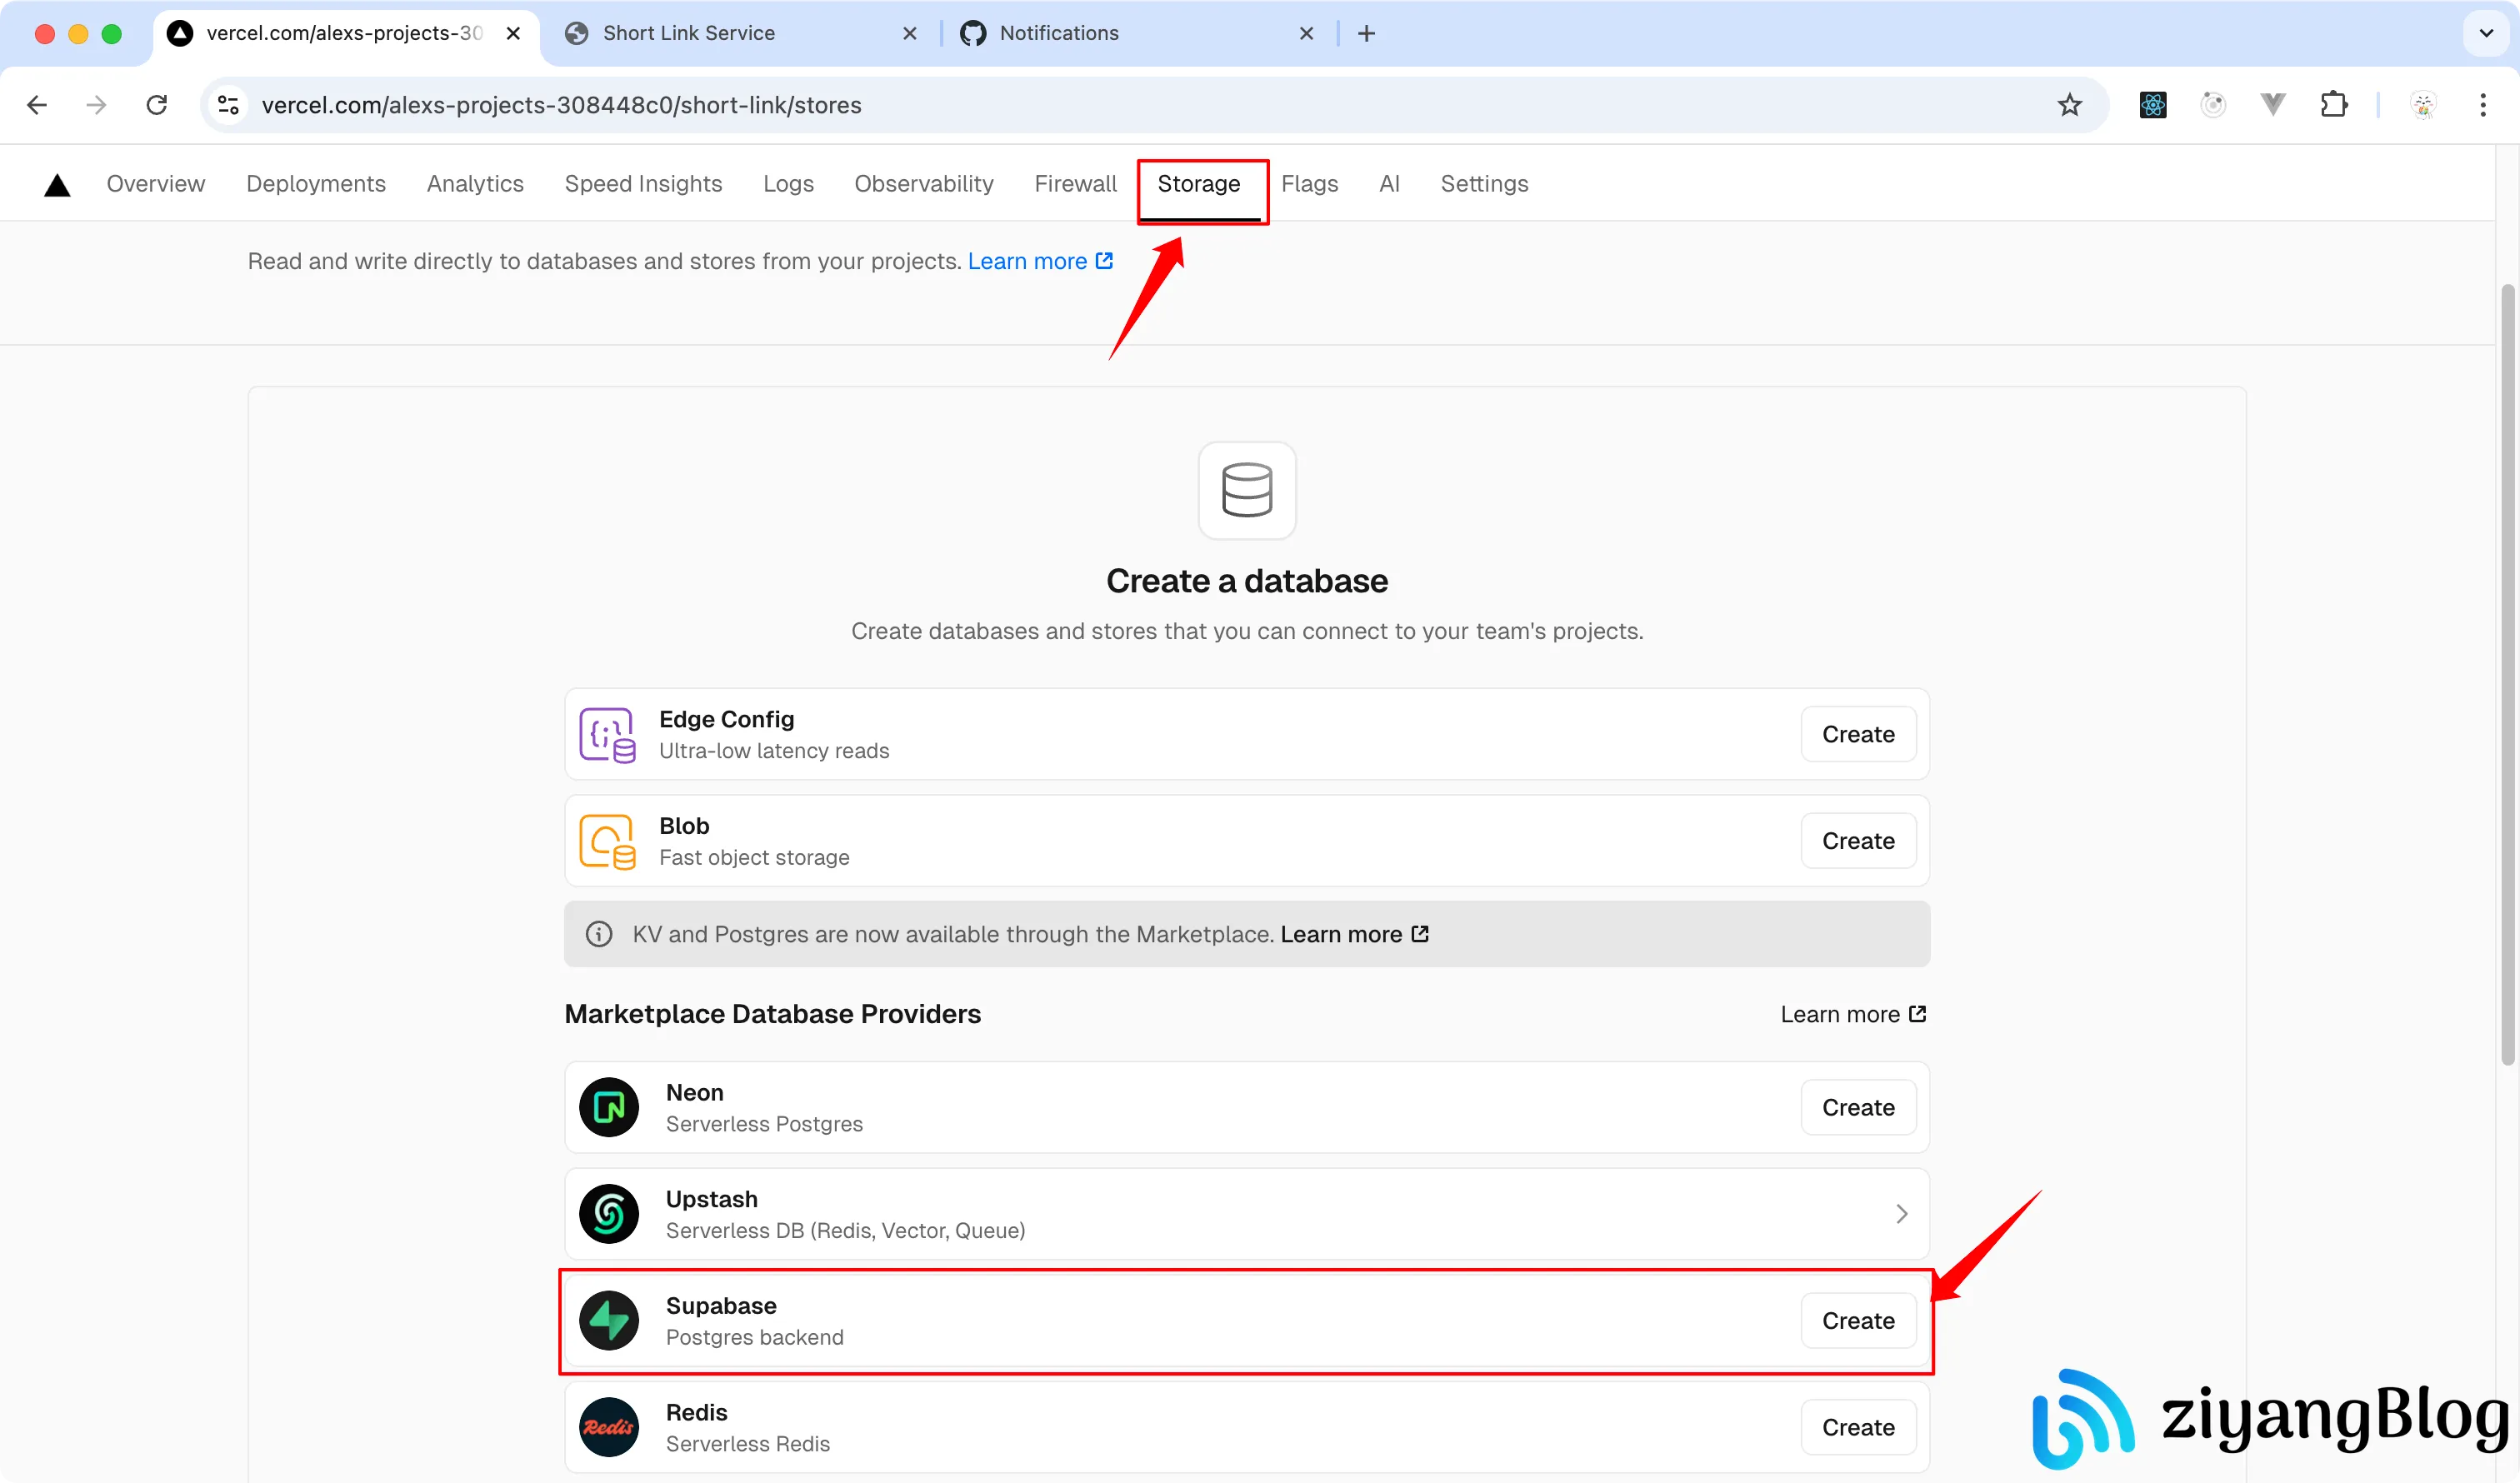Open the Flags tab
2520x1483 pixels.
pyautogui.click(x=1309, y=184)
